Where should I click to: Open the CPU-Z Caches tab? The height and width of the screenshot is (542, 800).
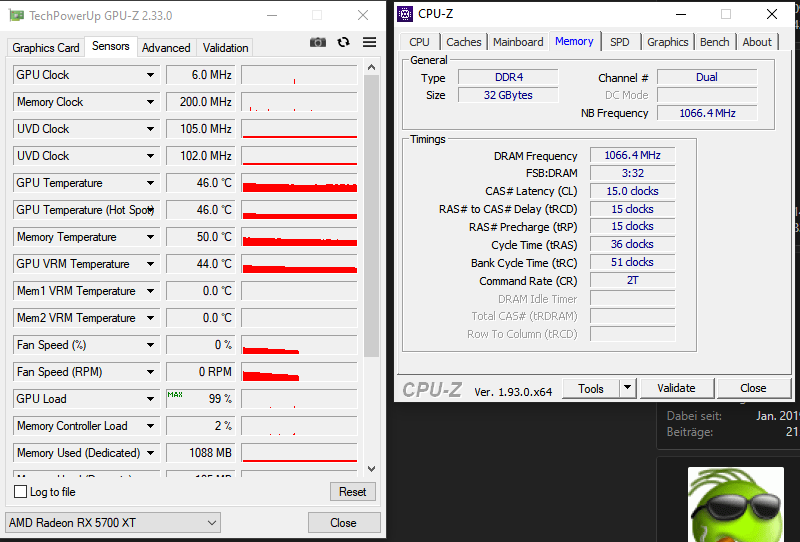463,42
